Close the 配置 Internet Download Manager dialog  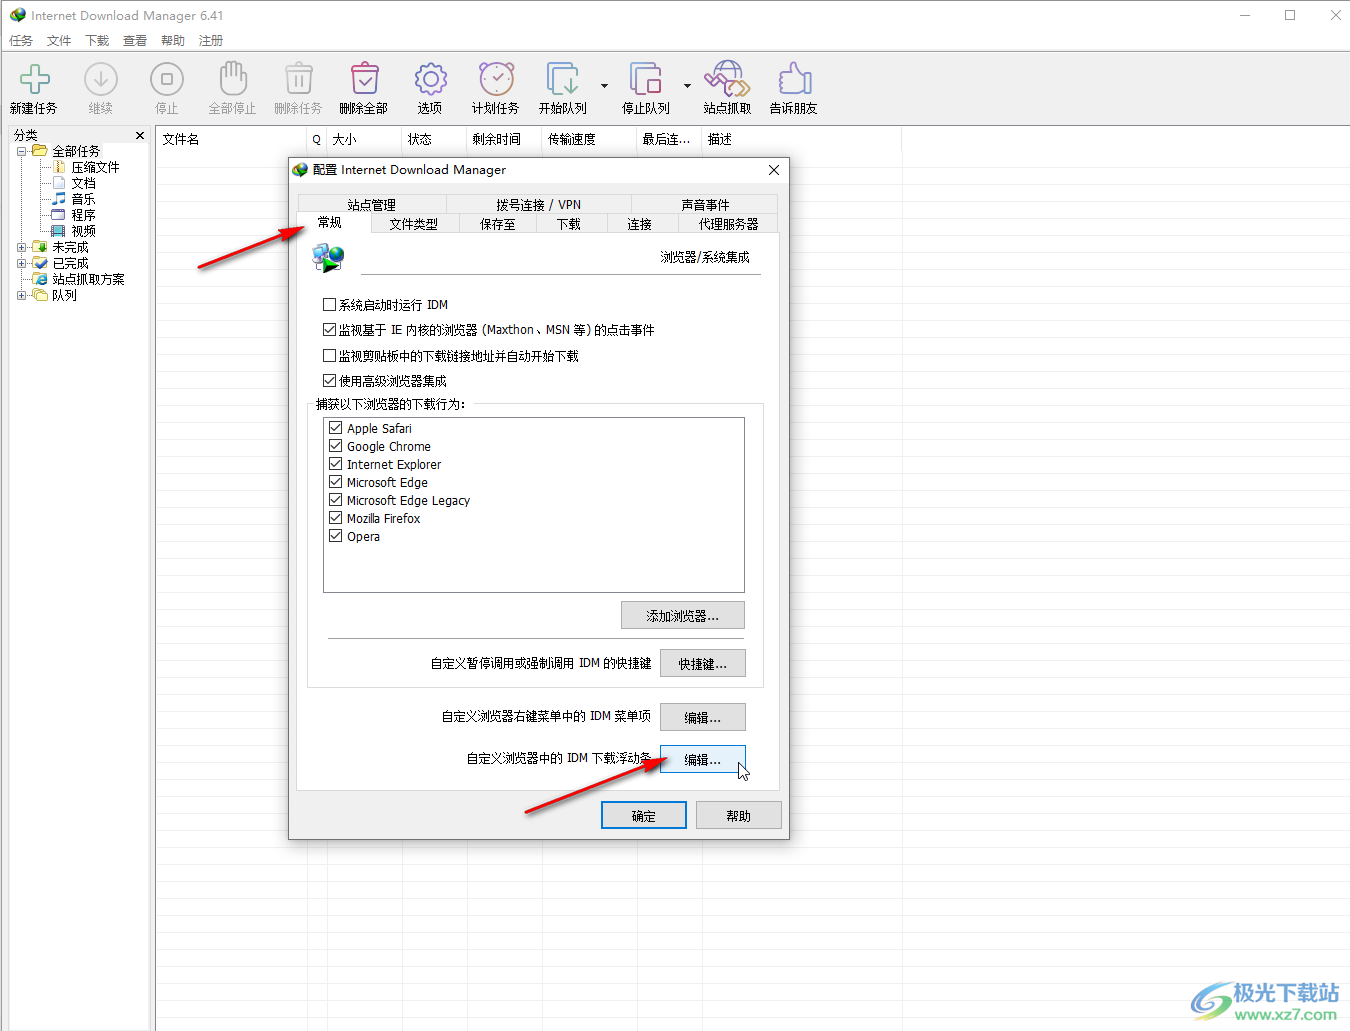[773, 170]
